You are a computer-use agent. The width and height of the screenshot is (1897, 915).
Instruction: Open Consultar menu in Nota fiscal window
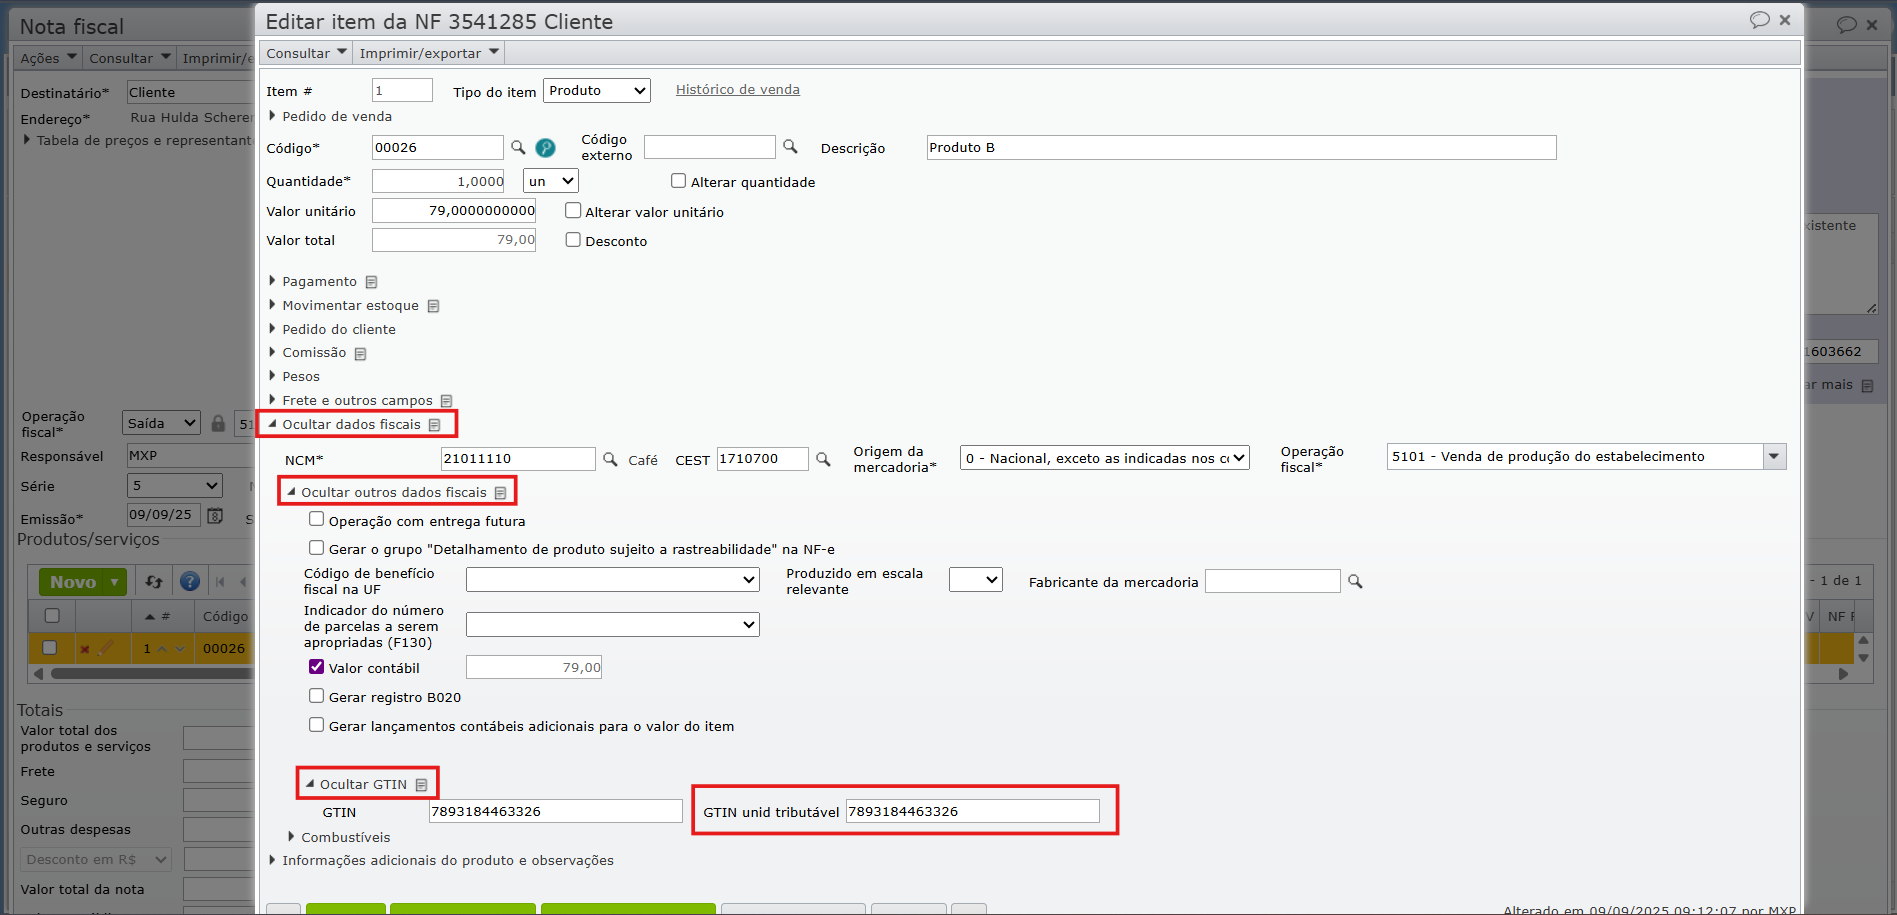[129, 58]
